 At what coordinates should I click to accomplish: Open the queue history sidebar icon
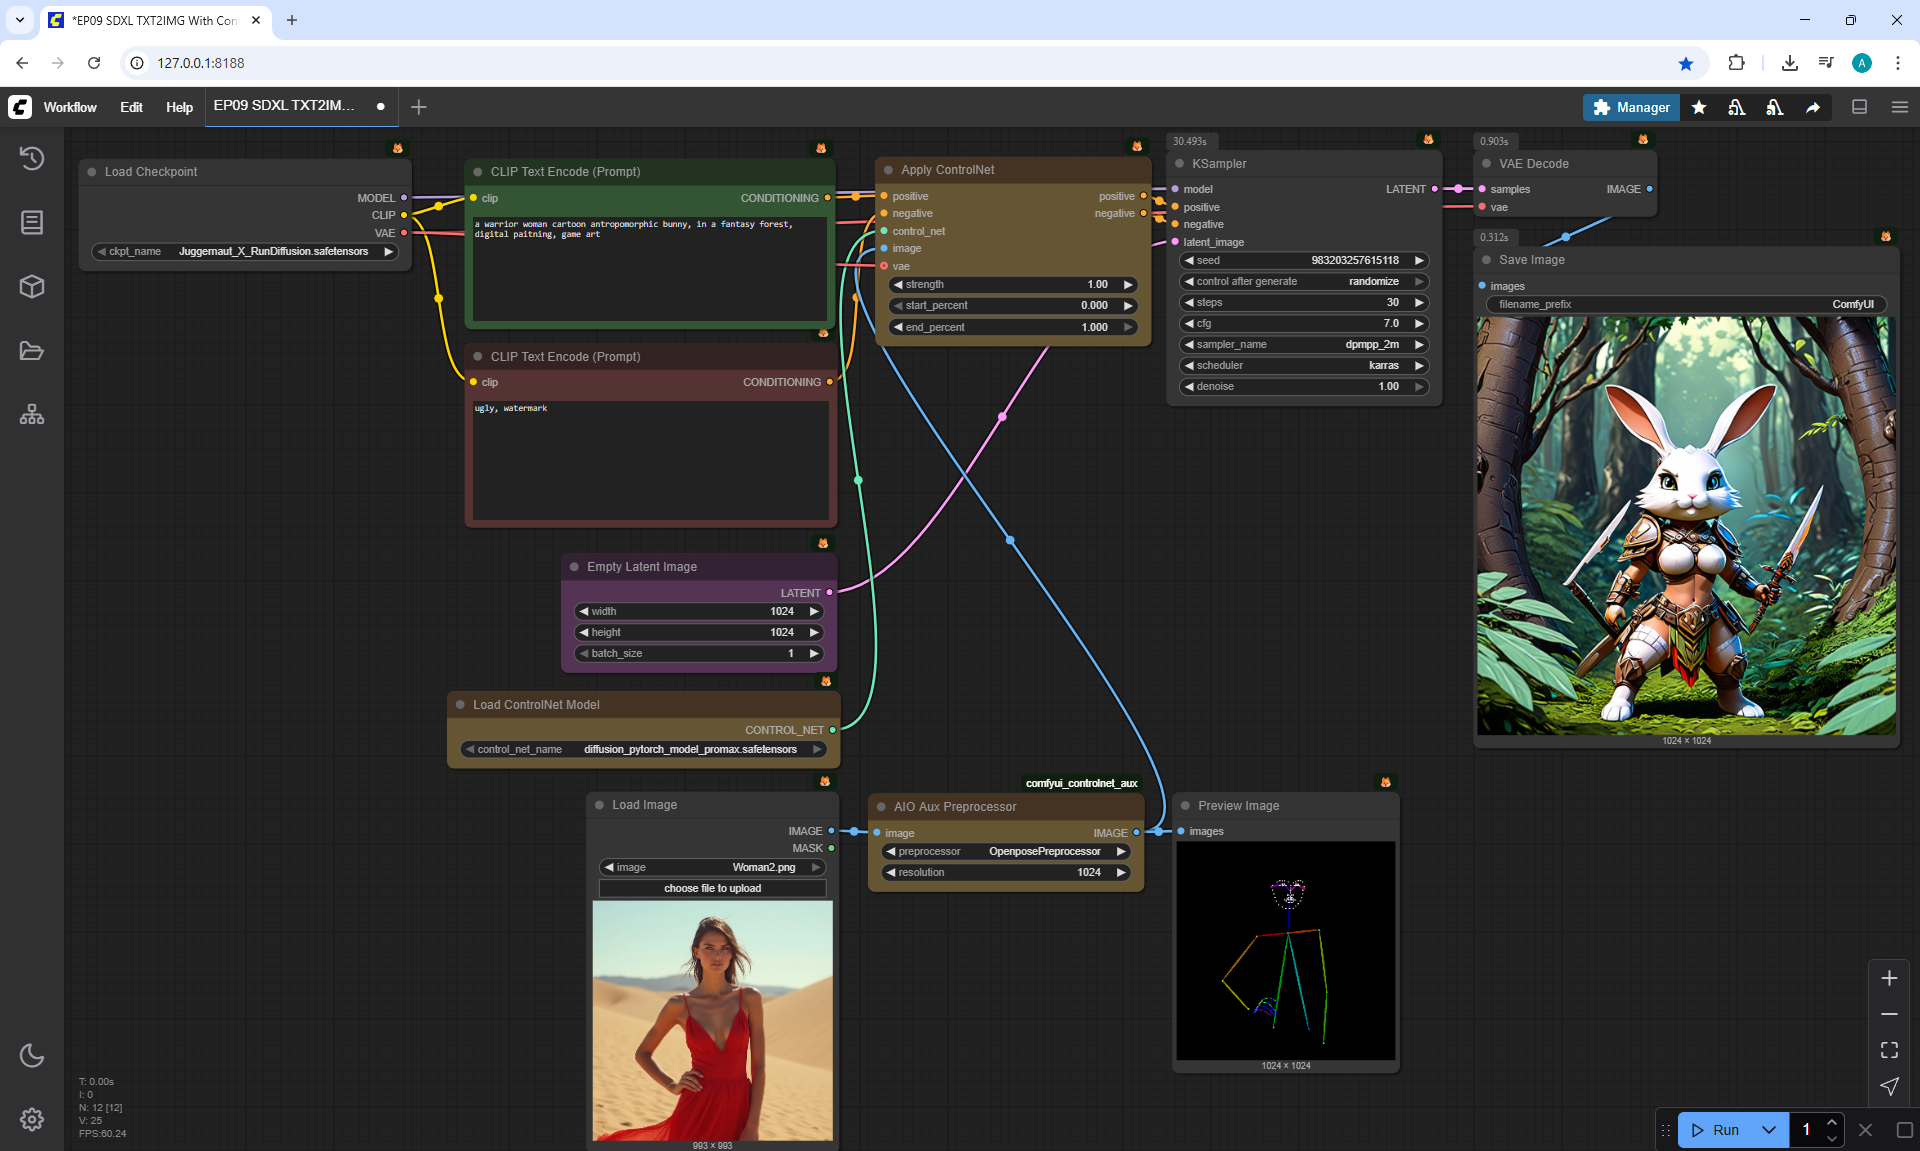pos(32,158)
